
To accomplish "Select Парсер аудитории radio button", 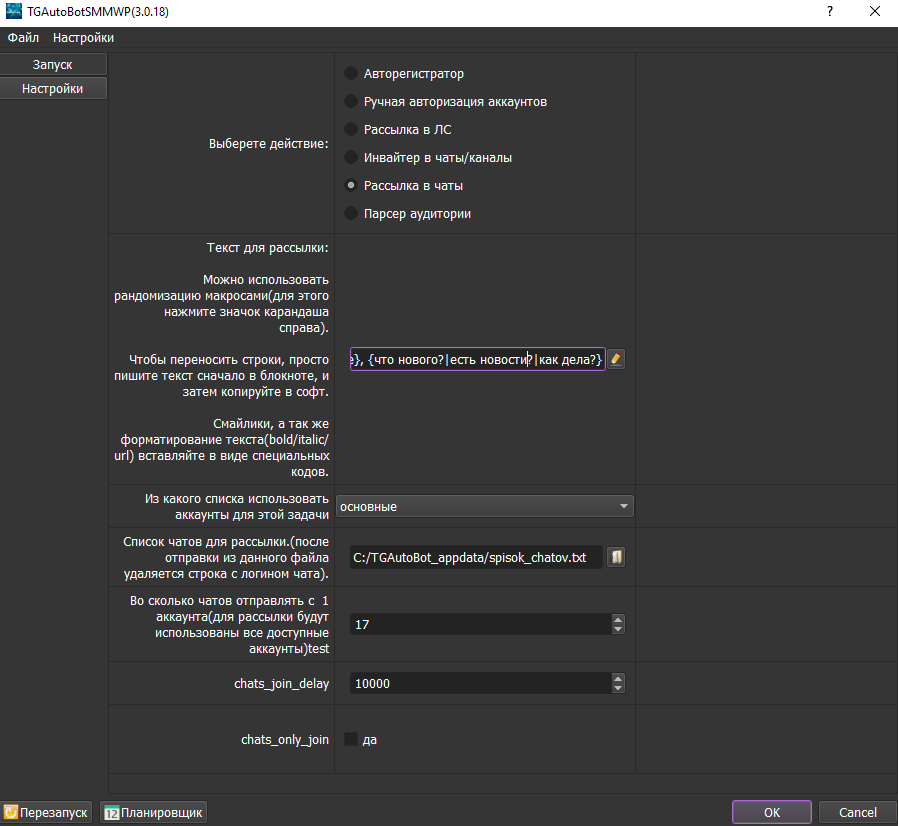I will tap(351, 213).
